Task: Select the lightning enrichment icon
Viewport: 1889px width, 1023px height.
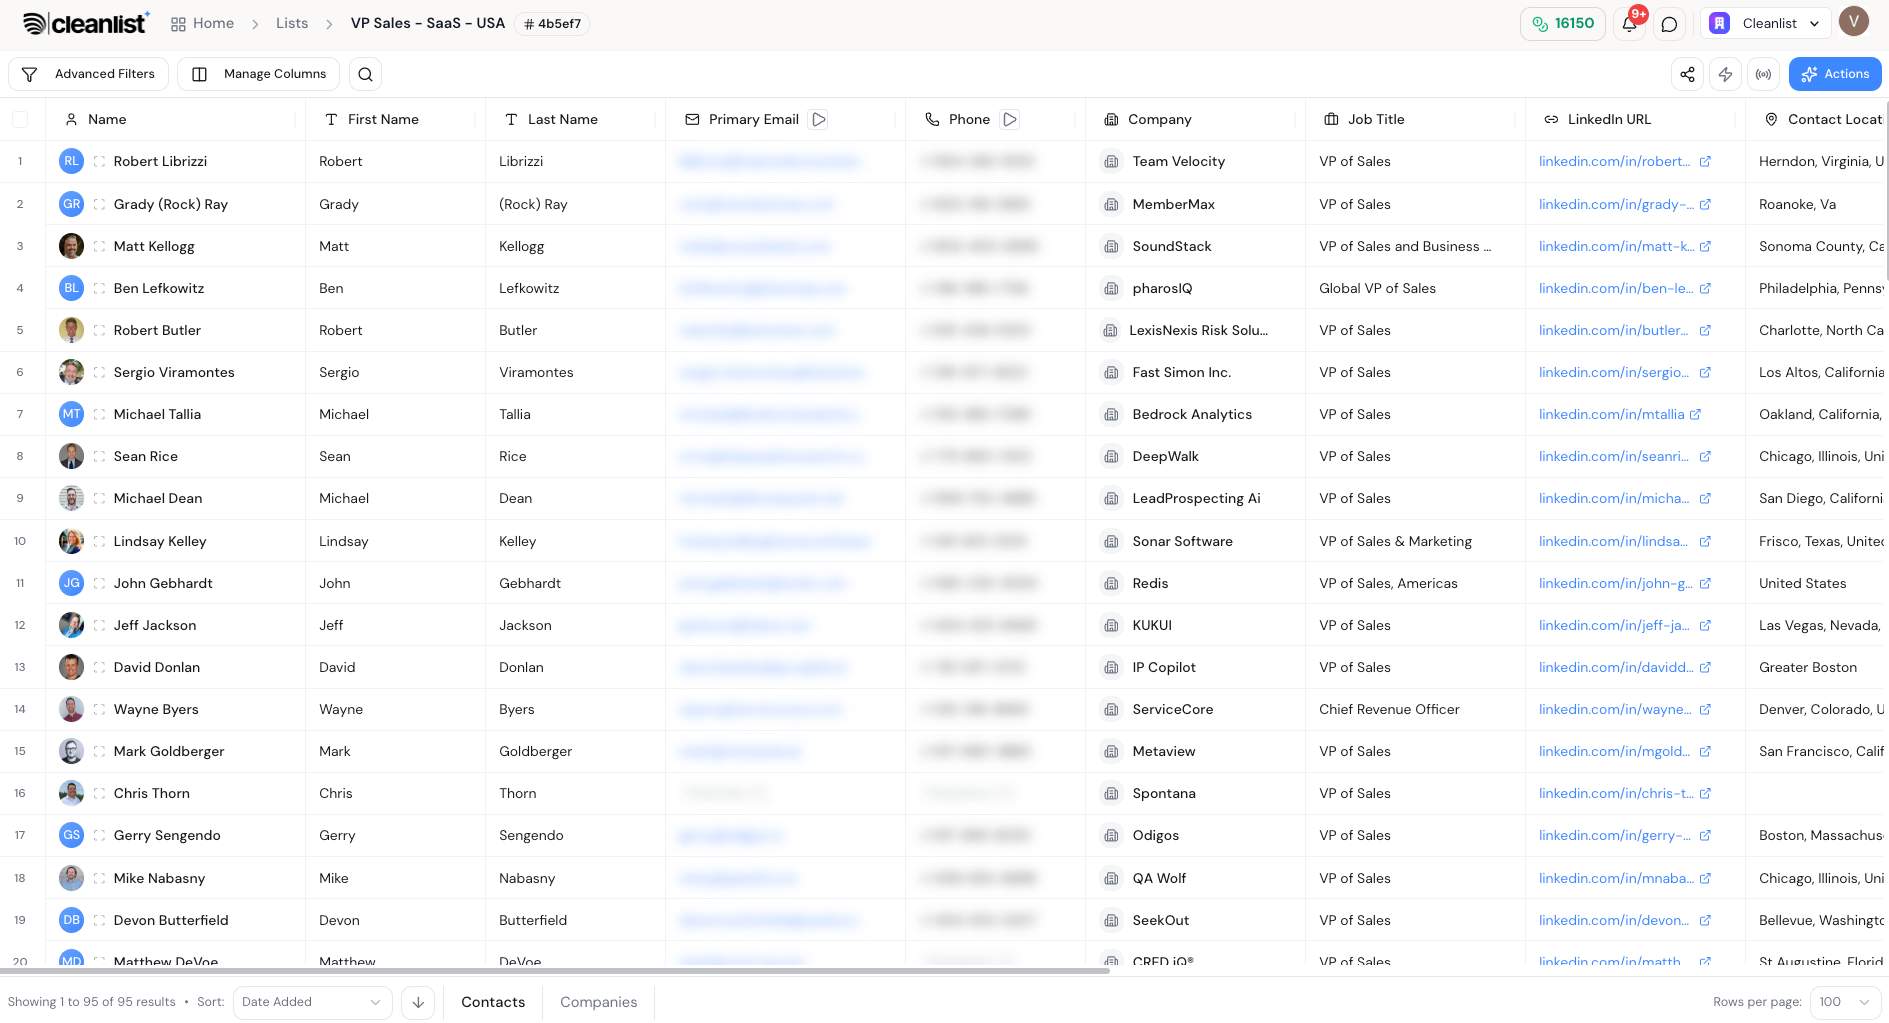Action: point(1726,74)
